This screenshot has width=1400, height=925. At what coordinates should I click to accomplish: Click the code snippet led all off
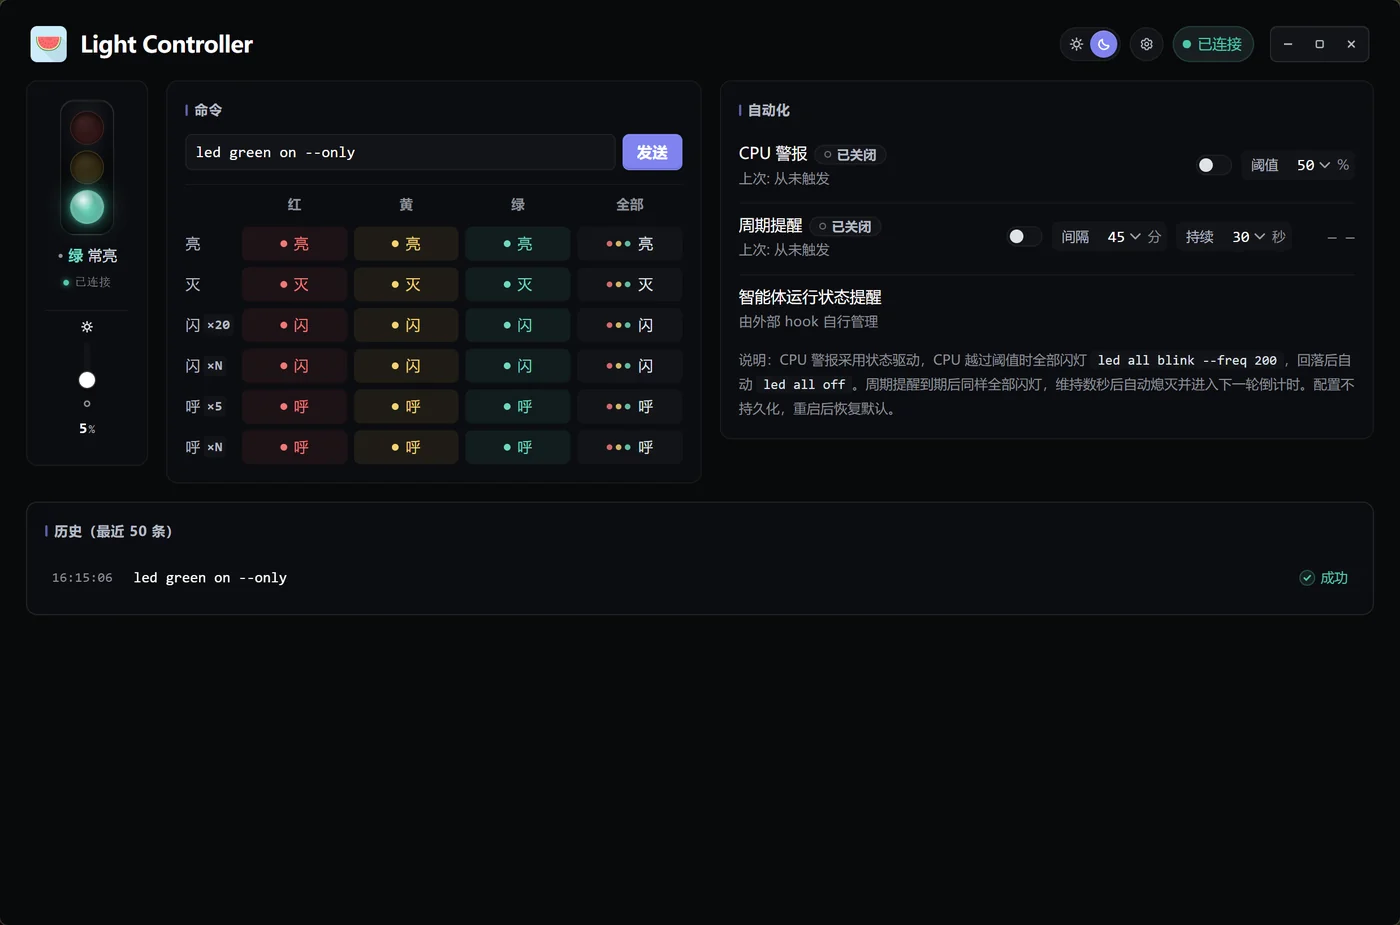pos(804,384)
